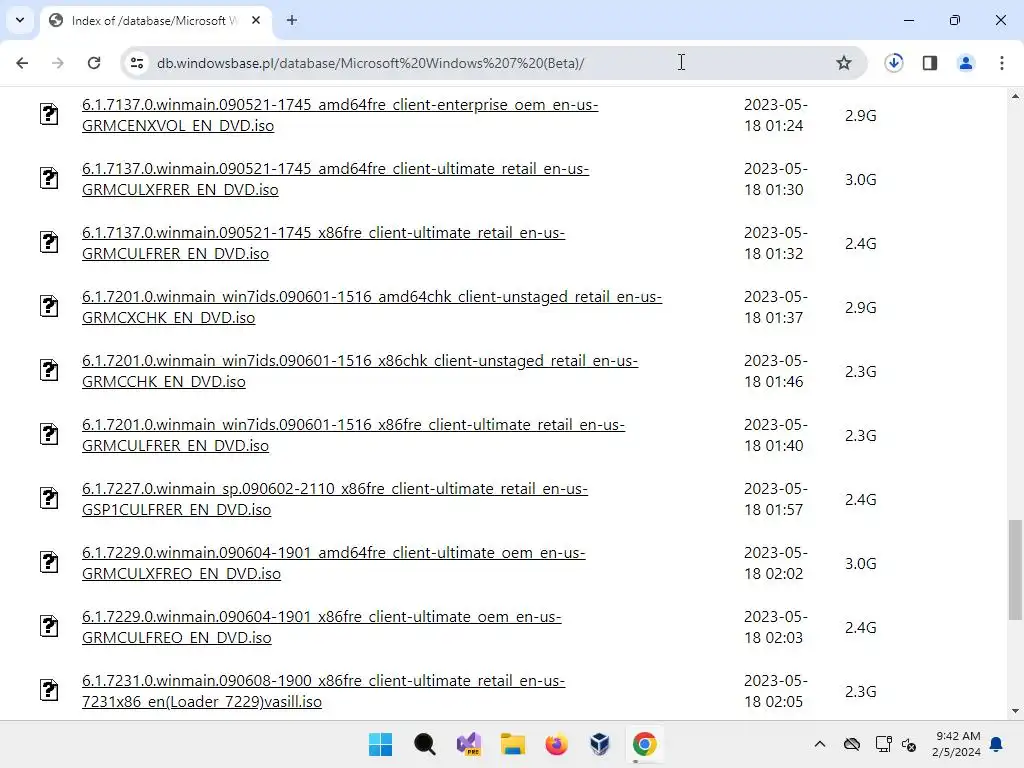Click scrollbar down arrow

pyautogui.click(x=1015, y=711)
